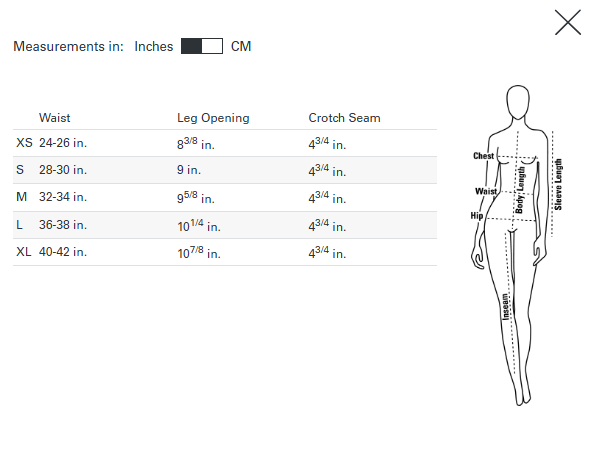Click the Inseam label on figure's leg
Viewport: 597px width, 465px height.
pyautogui.click(x=505, y=307)
